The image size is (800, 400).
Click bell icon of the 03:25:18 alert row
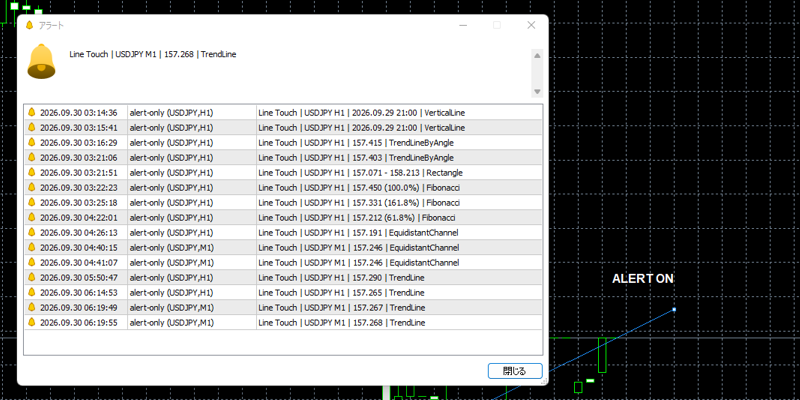click(x=32, y=203)
